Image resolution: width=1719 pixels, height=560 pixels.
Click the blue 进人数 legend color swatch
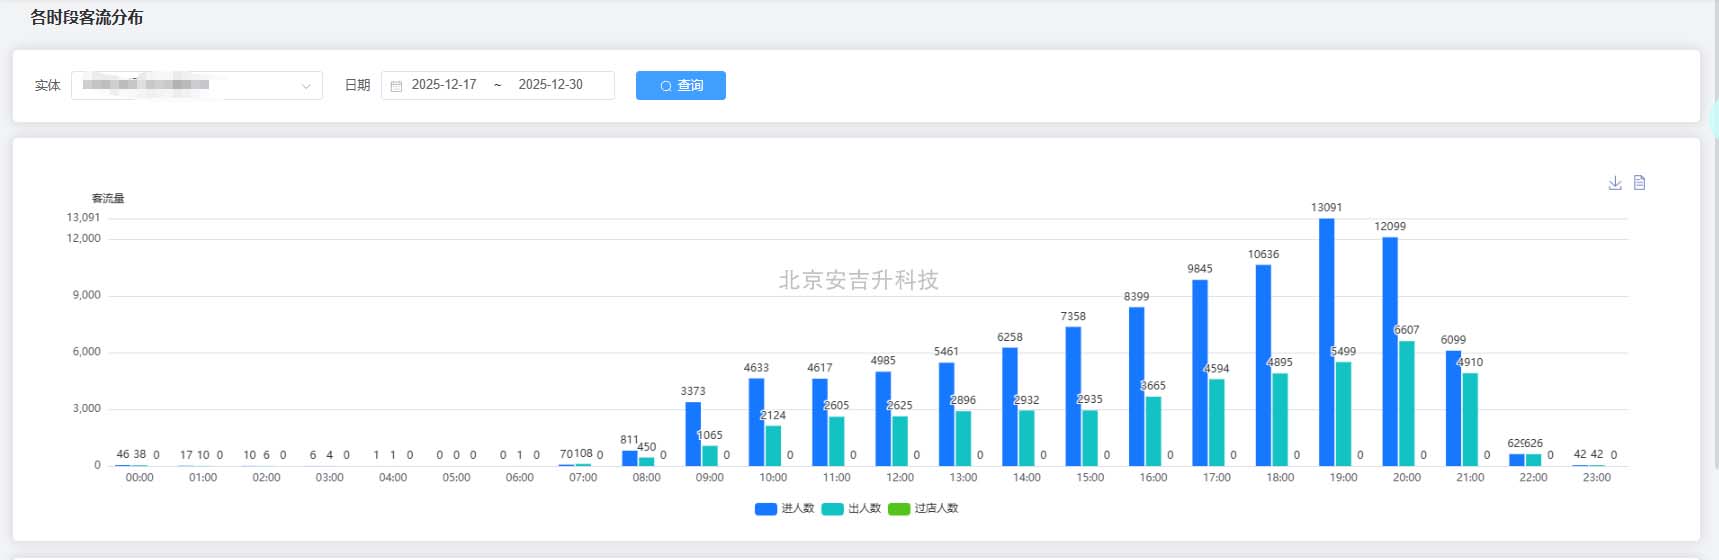(x=766, y=508)
